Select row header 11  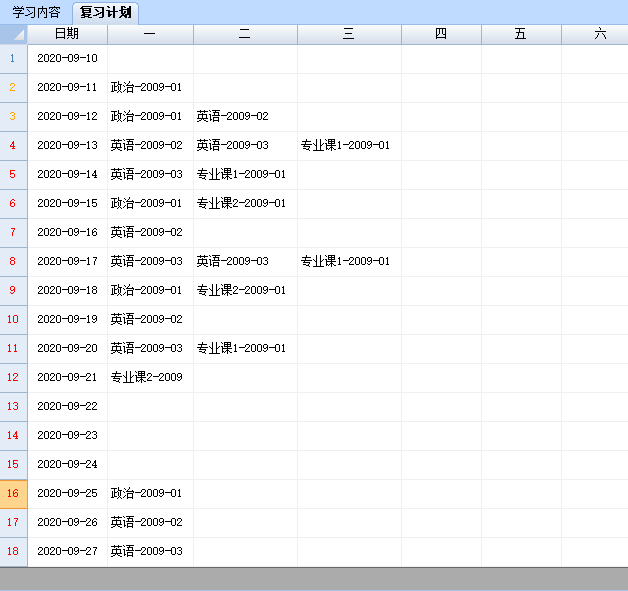coord(14,349)
